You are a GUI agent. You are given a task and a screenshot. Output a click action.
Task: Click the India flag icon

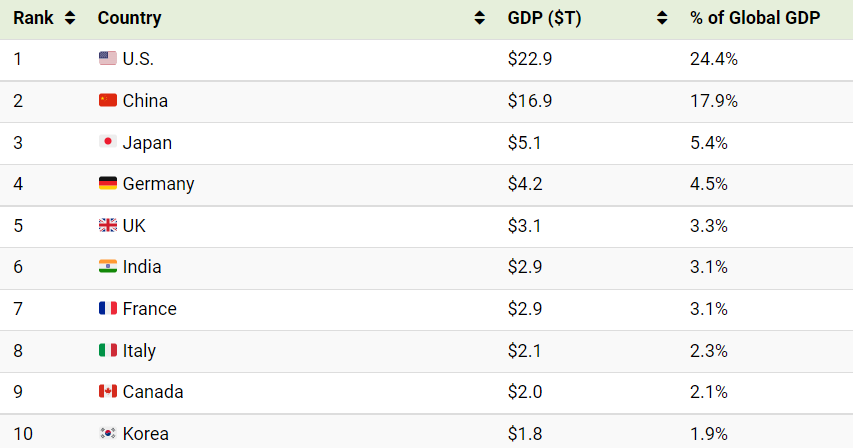tap(108, 266)
